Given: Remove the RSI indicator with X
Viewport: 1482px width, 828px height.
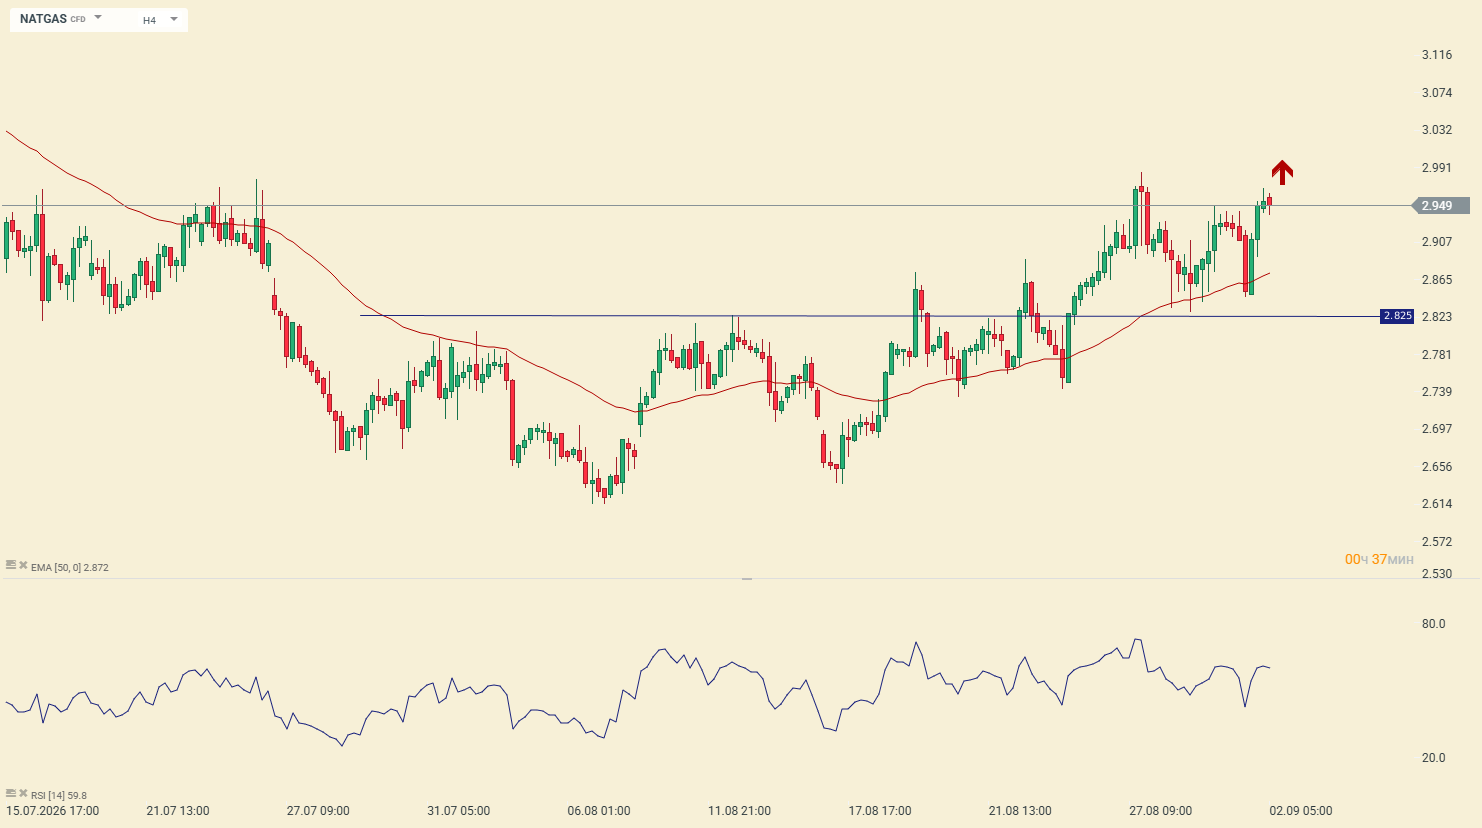Looking at the screenshot, I should pyautogui.click(x=23, y=794).
